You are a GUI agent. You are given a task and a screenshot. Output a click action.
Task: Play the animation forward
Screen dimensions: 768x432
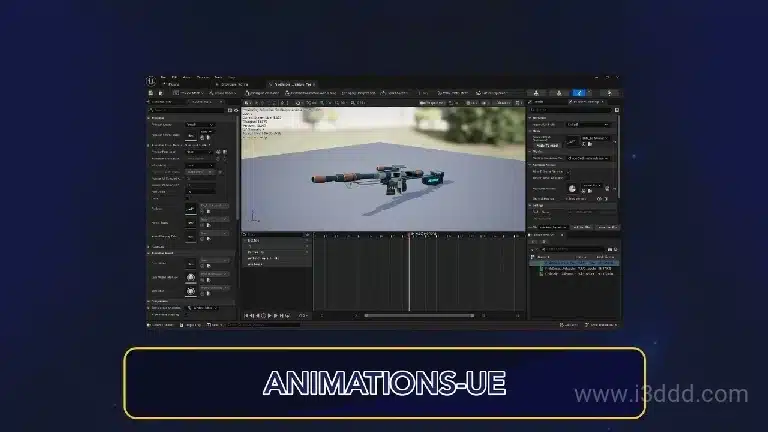(x=269, y=316)
